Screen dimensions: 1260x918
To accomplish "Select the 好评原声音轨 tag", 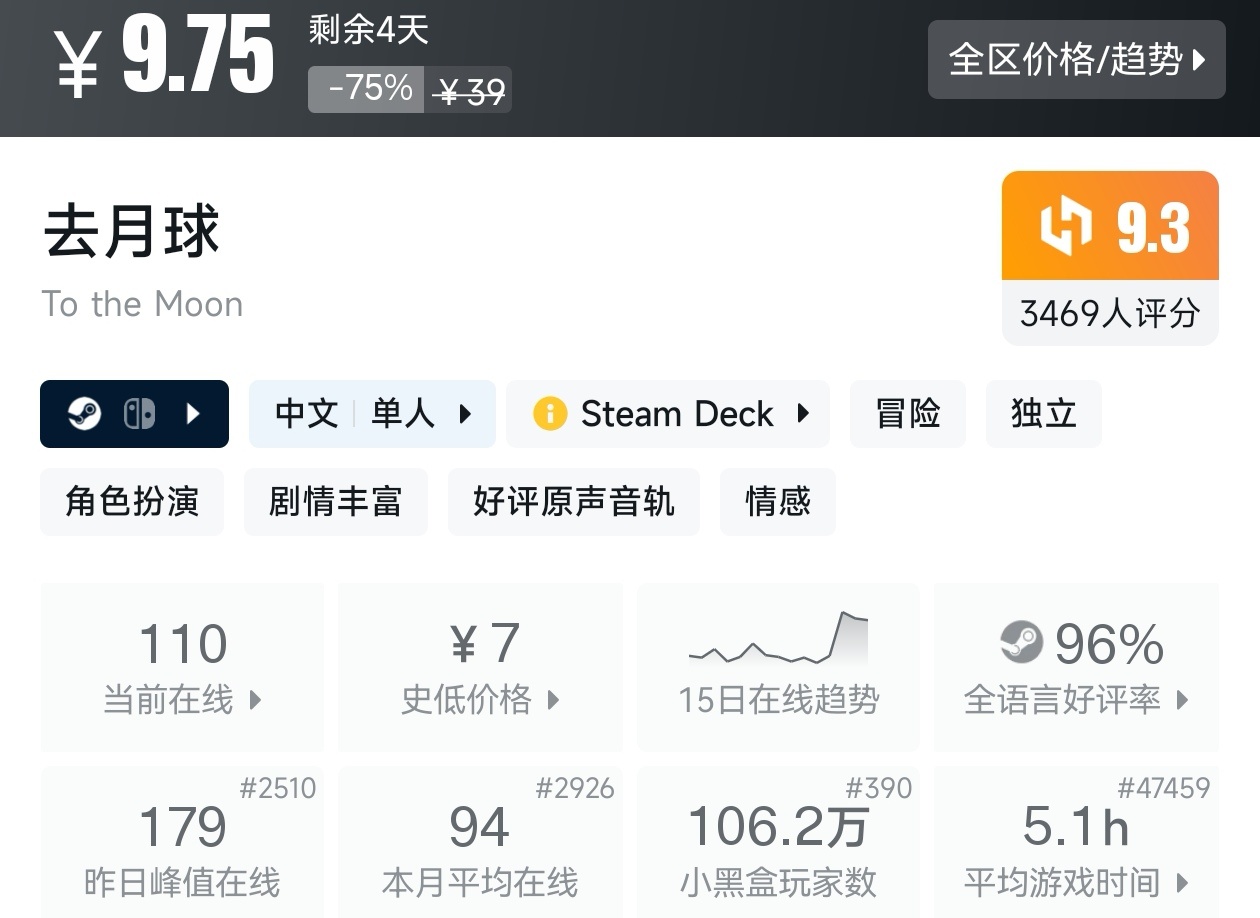I will coord(573,501).
